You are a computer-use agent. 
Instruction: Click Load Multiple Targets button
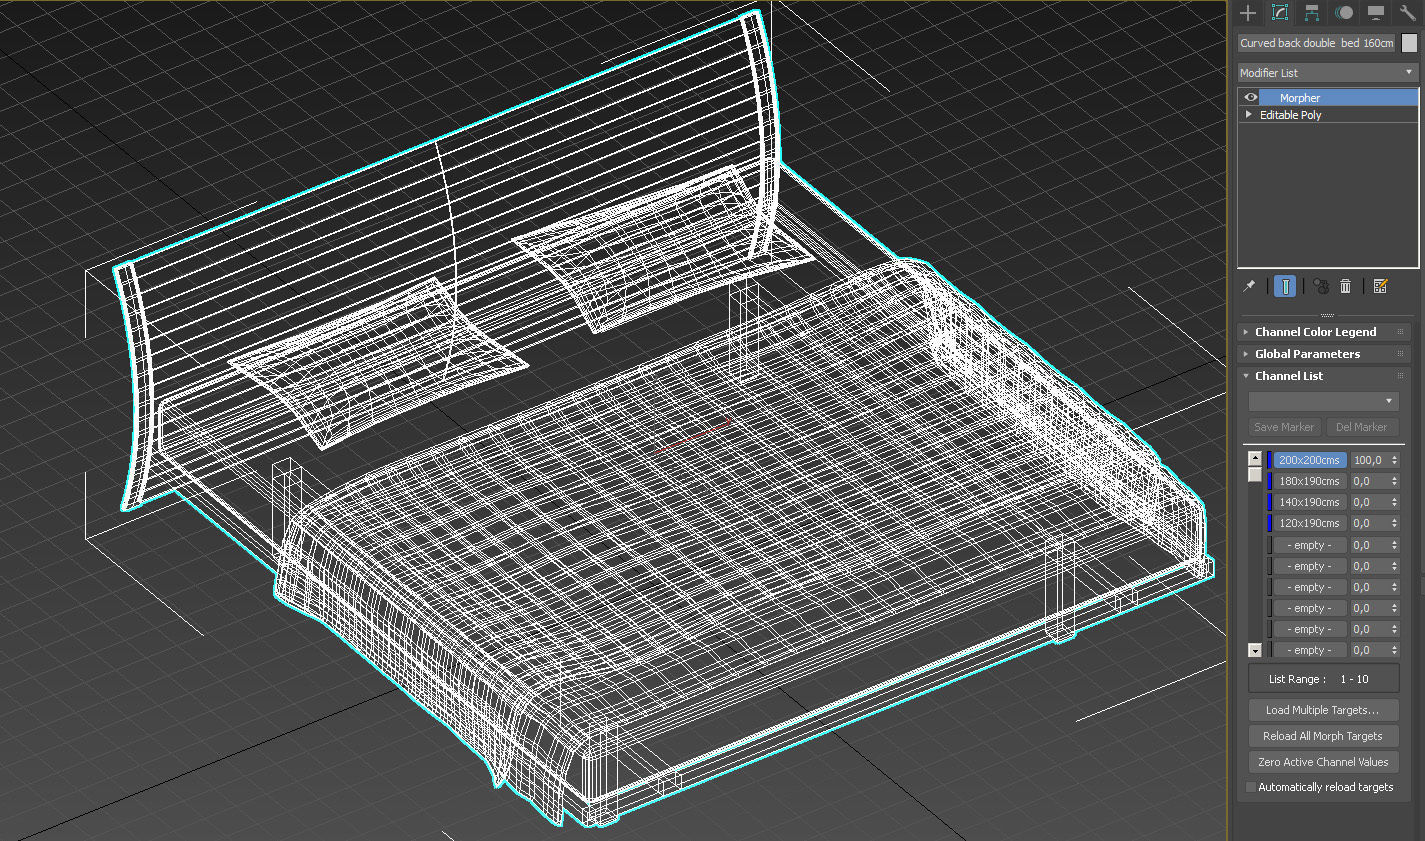[x=1323, y=710]
